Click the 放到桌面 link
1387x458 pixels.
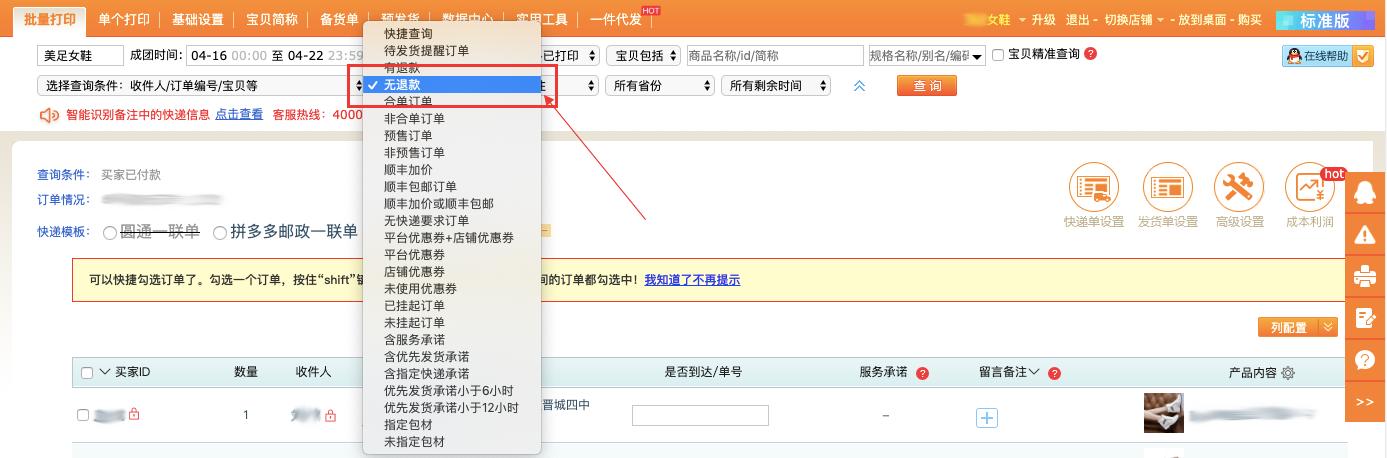coord(1200,19)
